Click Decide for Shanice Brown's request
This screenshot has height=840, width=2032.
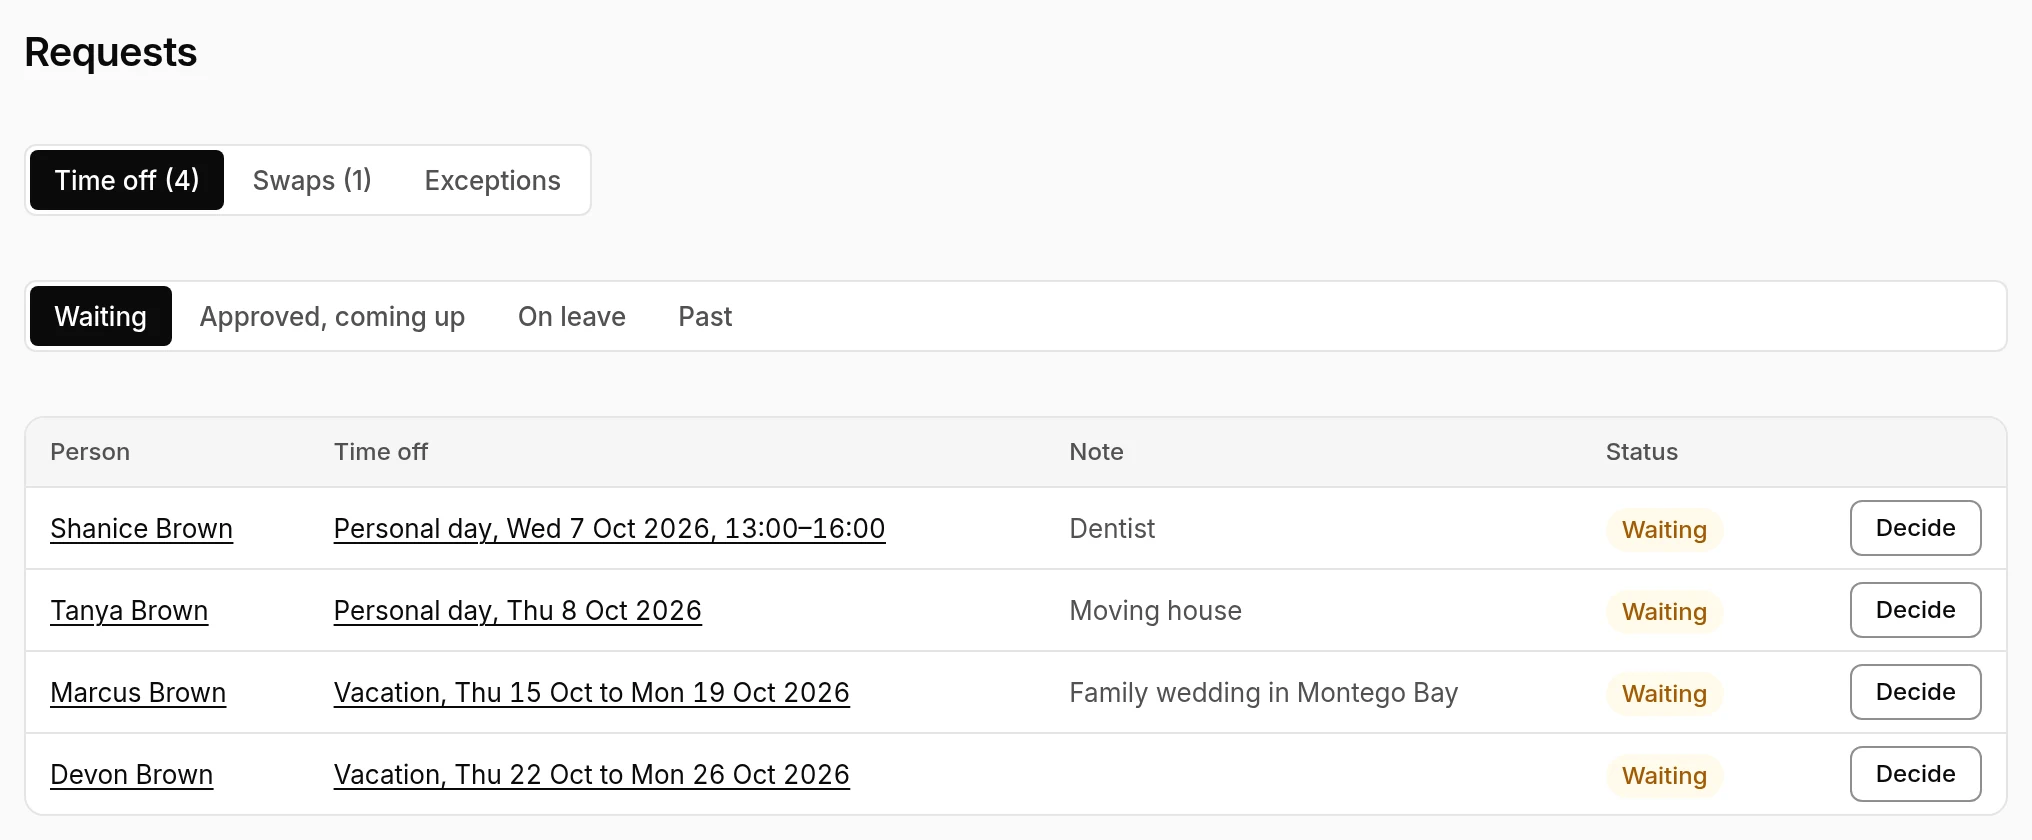coord(1915,528)
